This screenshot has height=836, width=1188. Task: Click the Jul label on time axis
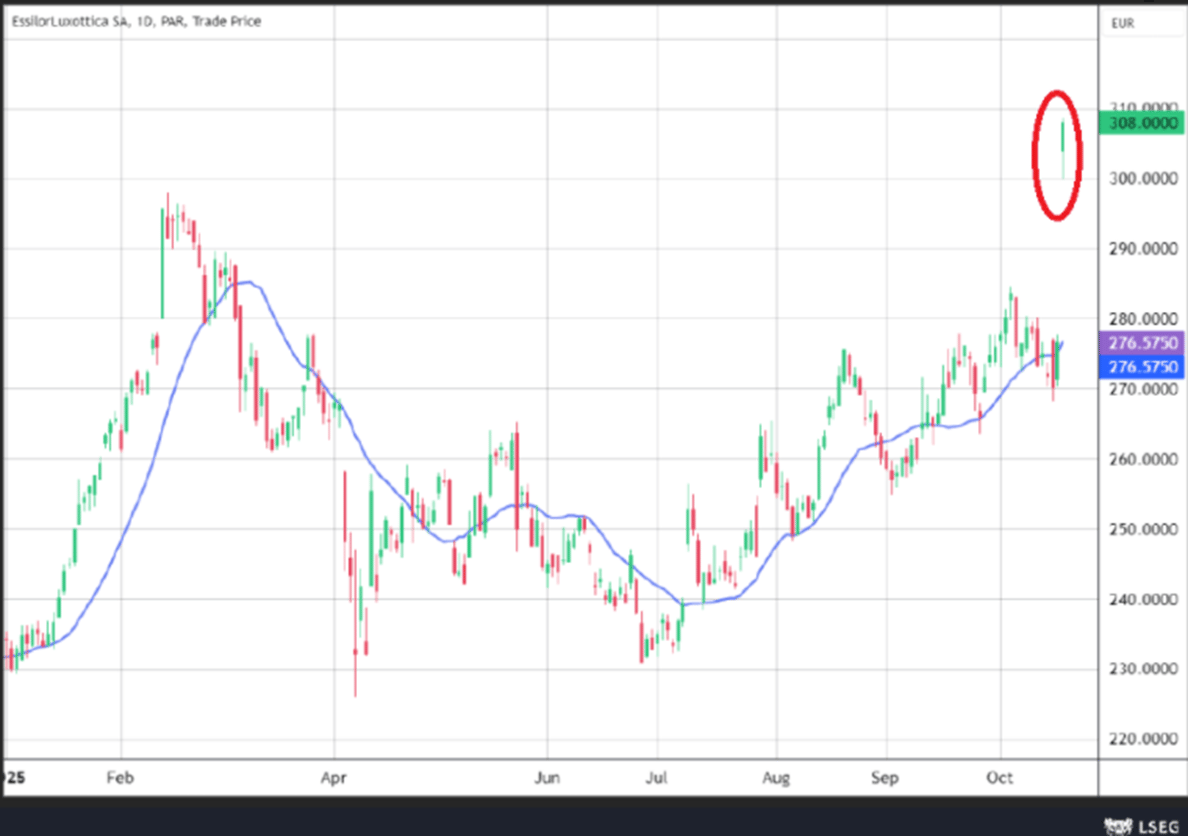pyautogui.click(x=656, y=778)
